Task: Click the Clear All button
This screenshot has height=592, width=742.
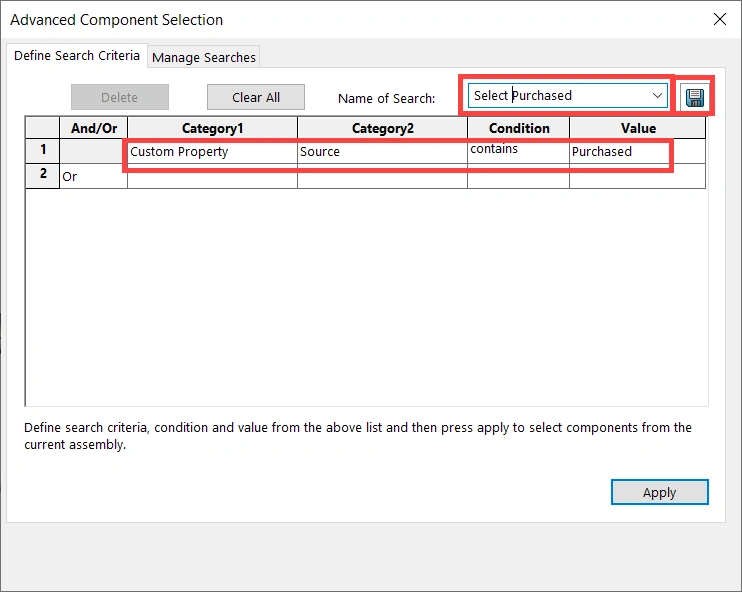Action: (256, 97)
